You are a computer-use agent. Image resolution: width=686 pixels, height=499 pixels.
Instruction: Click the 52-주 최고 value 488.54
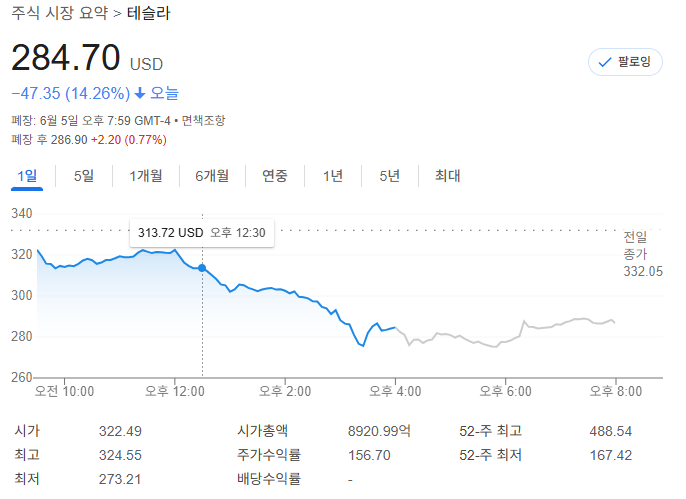click(611, 431)
